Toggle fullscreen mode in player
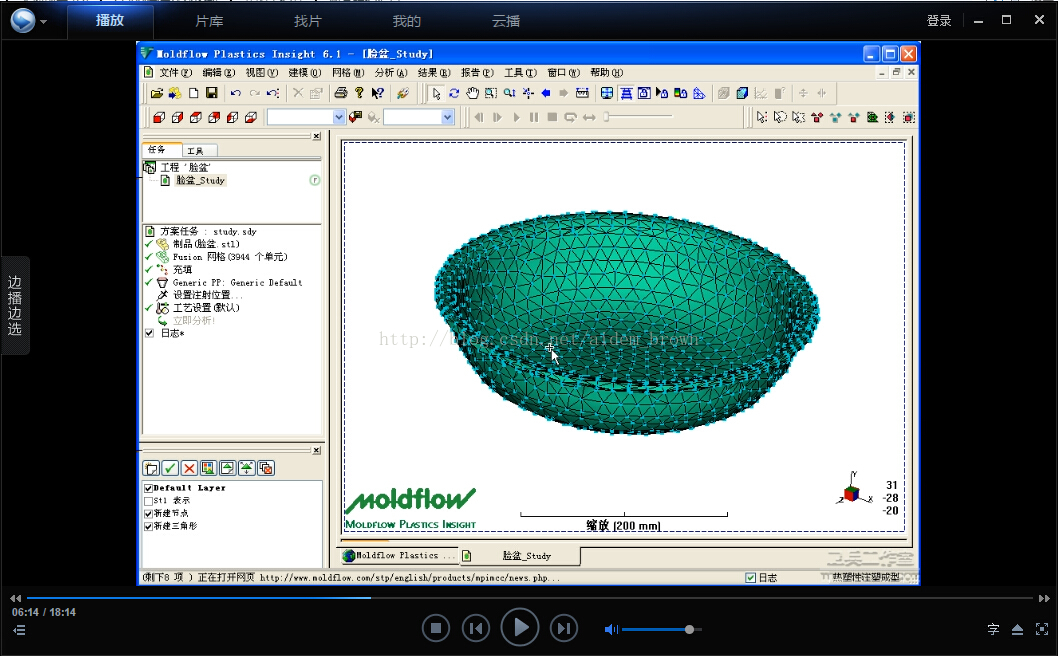The width and height of the screenshot is (1058, 656). (1042, 630)
